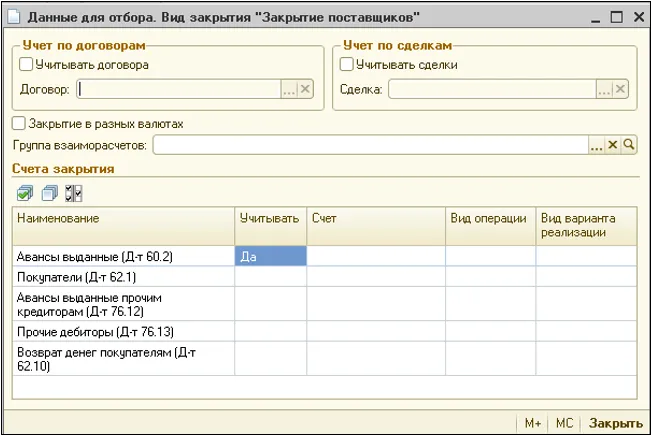The image size is (652, 436).
Task: Click the Вид варианта реализации column header
Action: click(x=586, y=226)
